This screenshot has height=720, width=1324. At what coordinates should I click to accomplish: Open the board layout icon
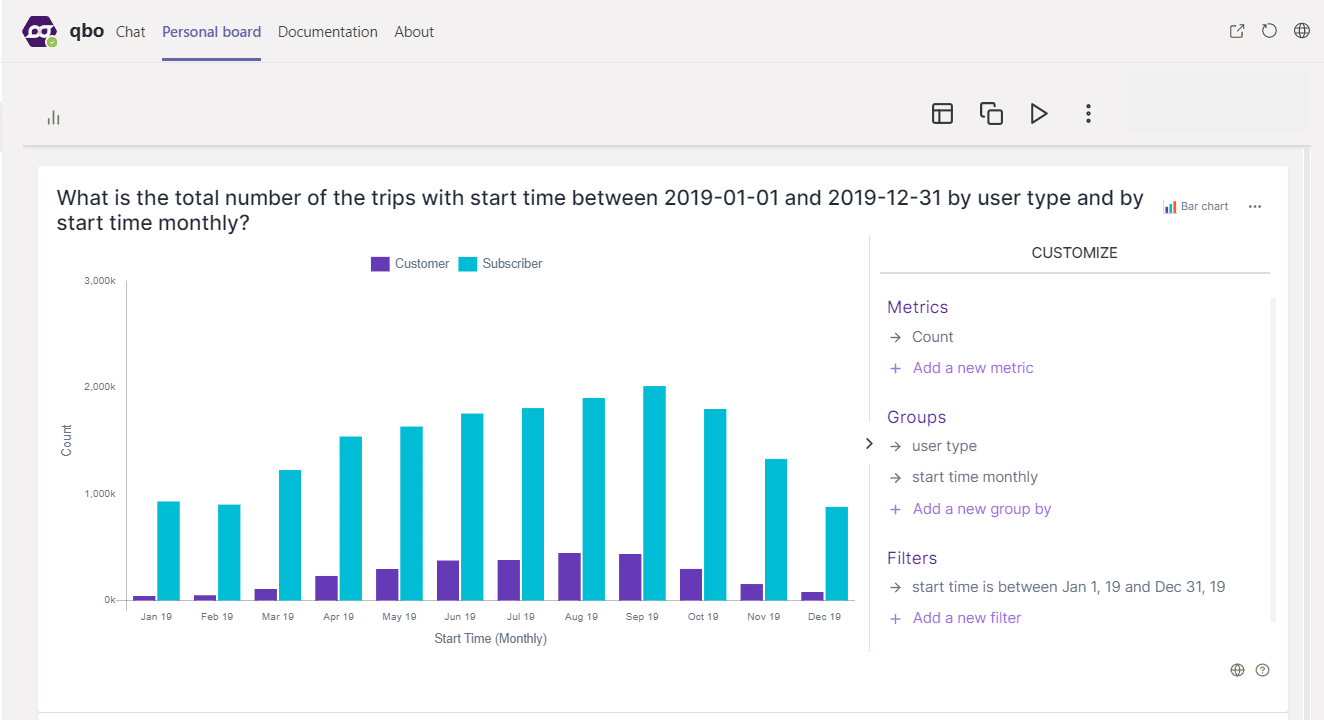pos(942,113)
